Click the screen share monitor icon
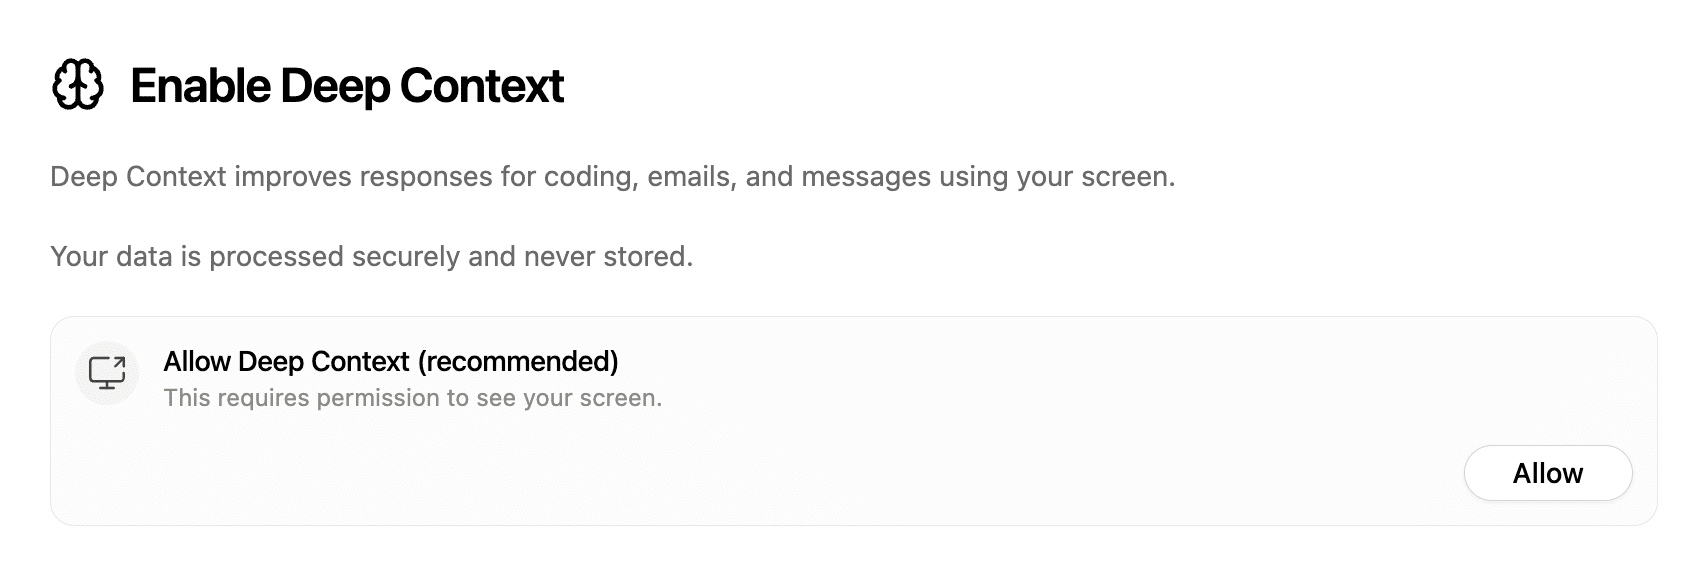Image resolution: width=1708 pixels, height=578 pixels. point(107,372)
